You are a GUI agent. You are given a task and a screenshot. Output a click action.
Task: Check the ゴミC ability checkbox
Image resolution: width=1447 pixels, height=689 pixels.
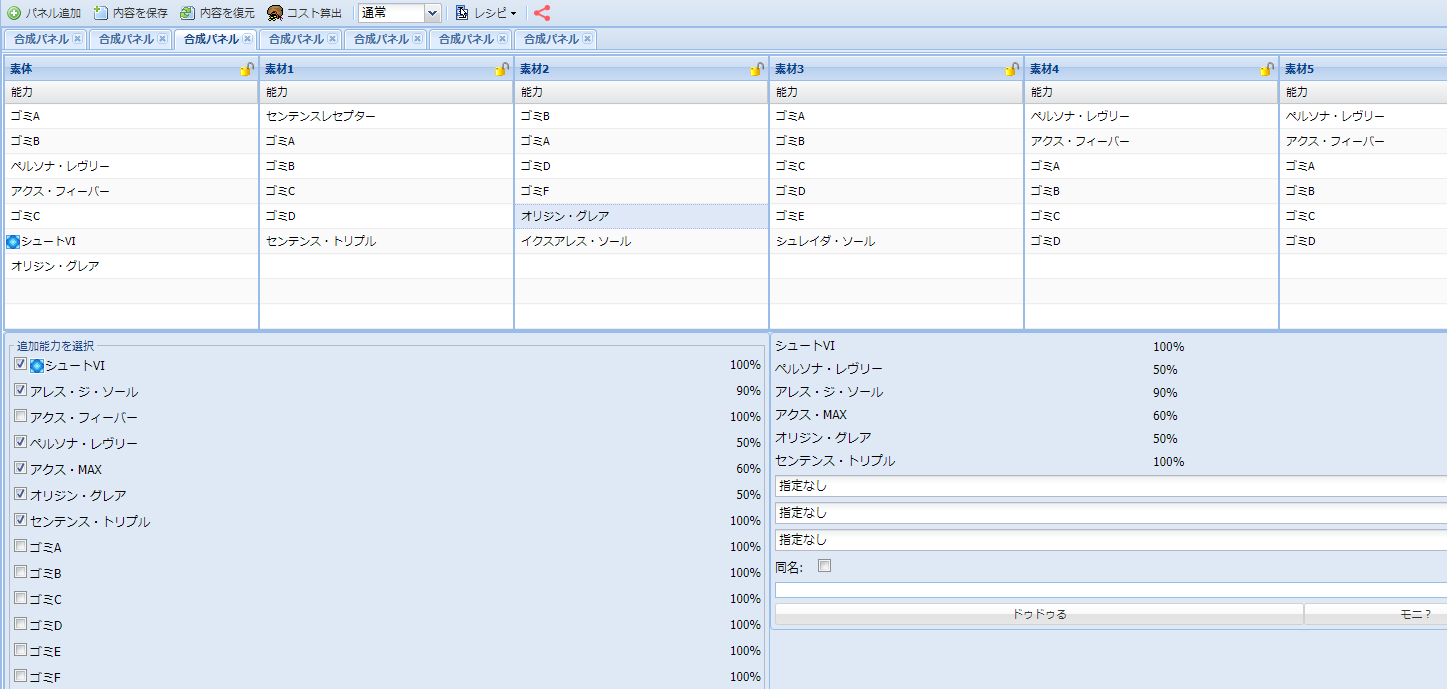[x=20, y=599]
